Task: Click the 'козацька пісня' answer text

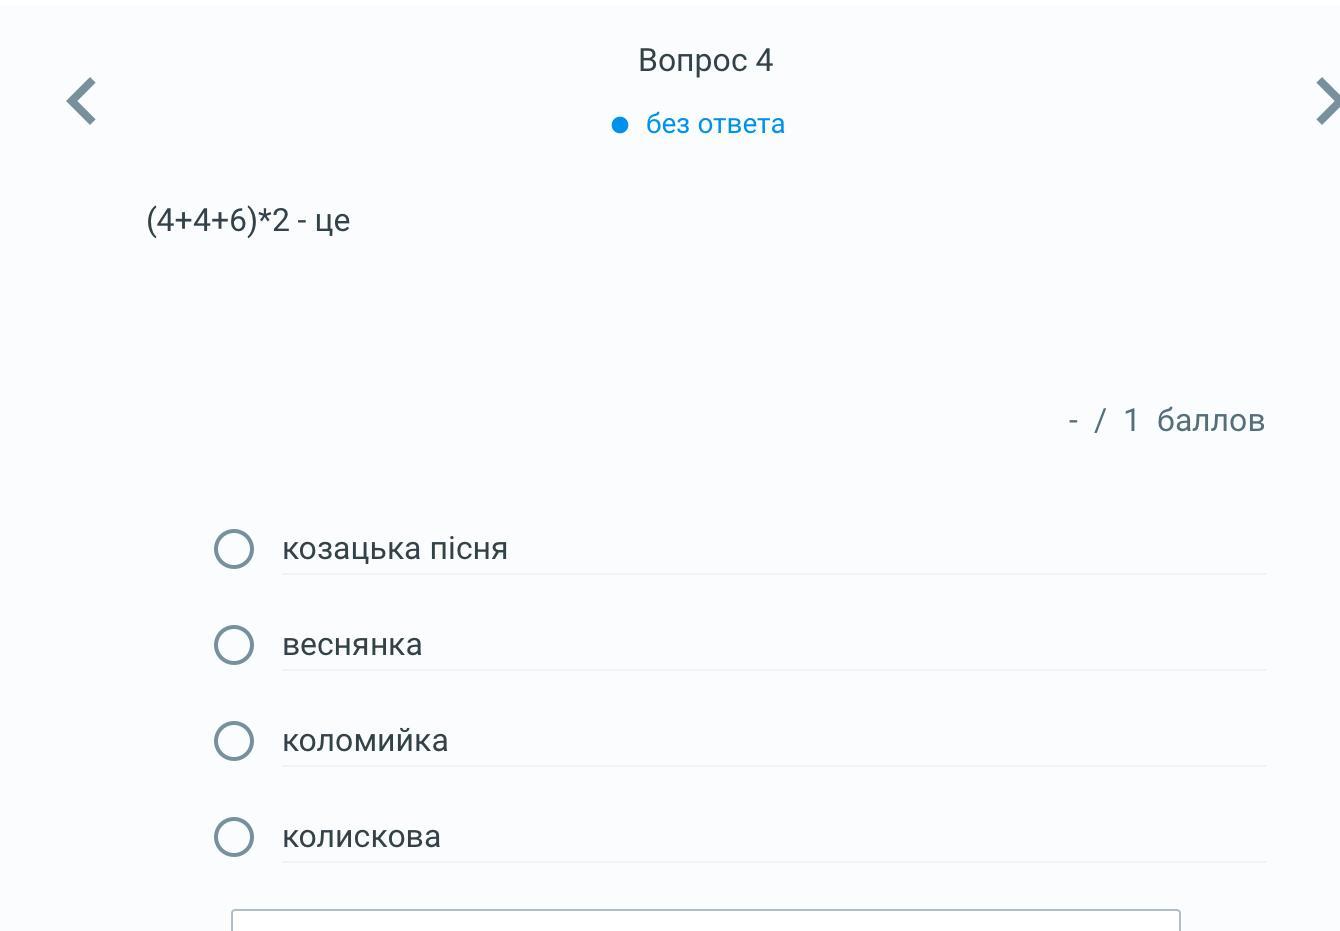Action: [x=395, y=549]
